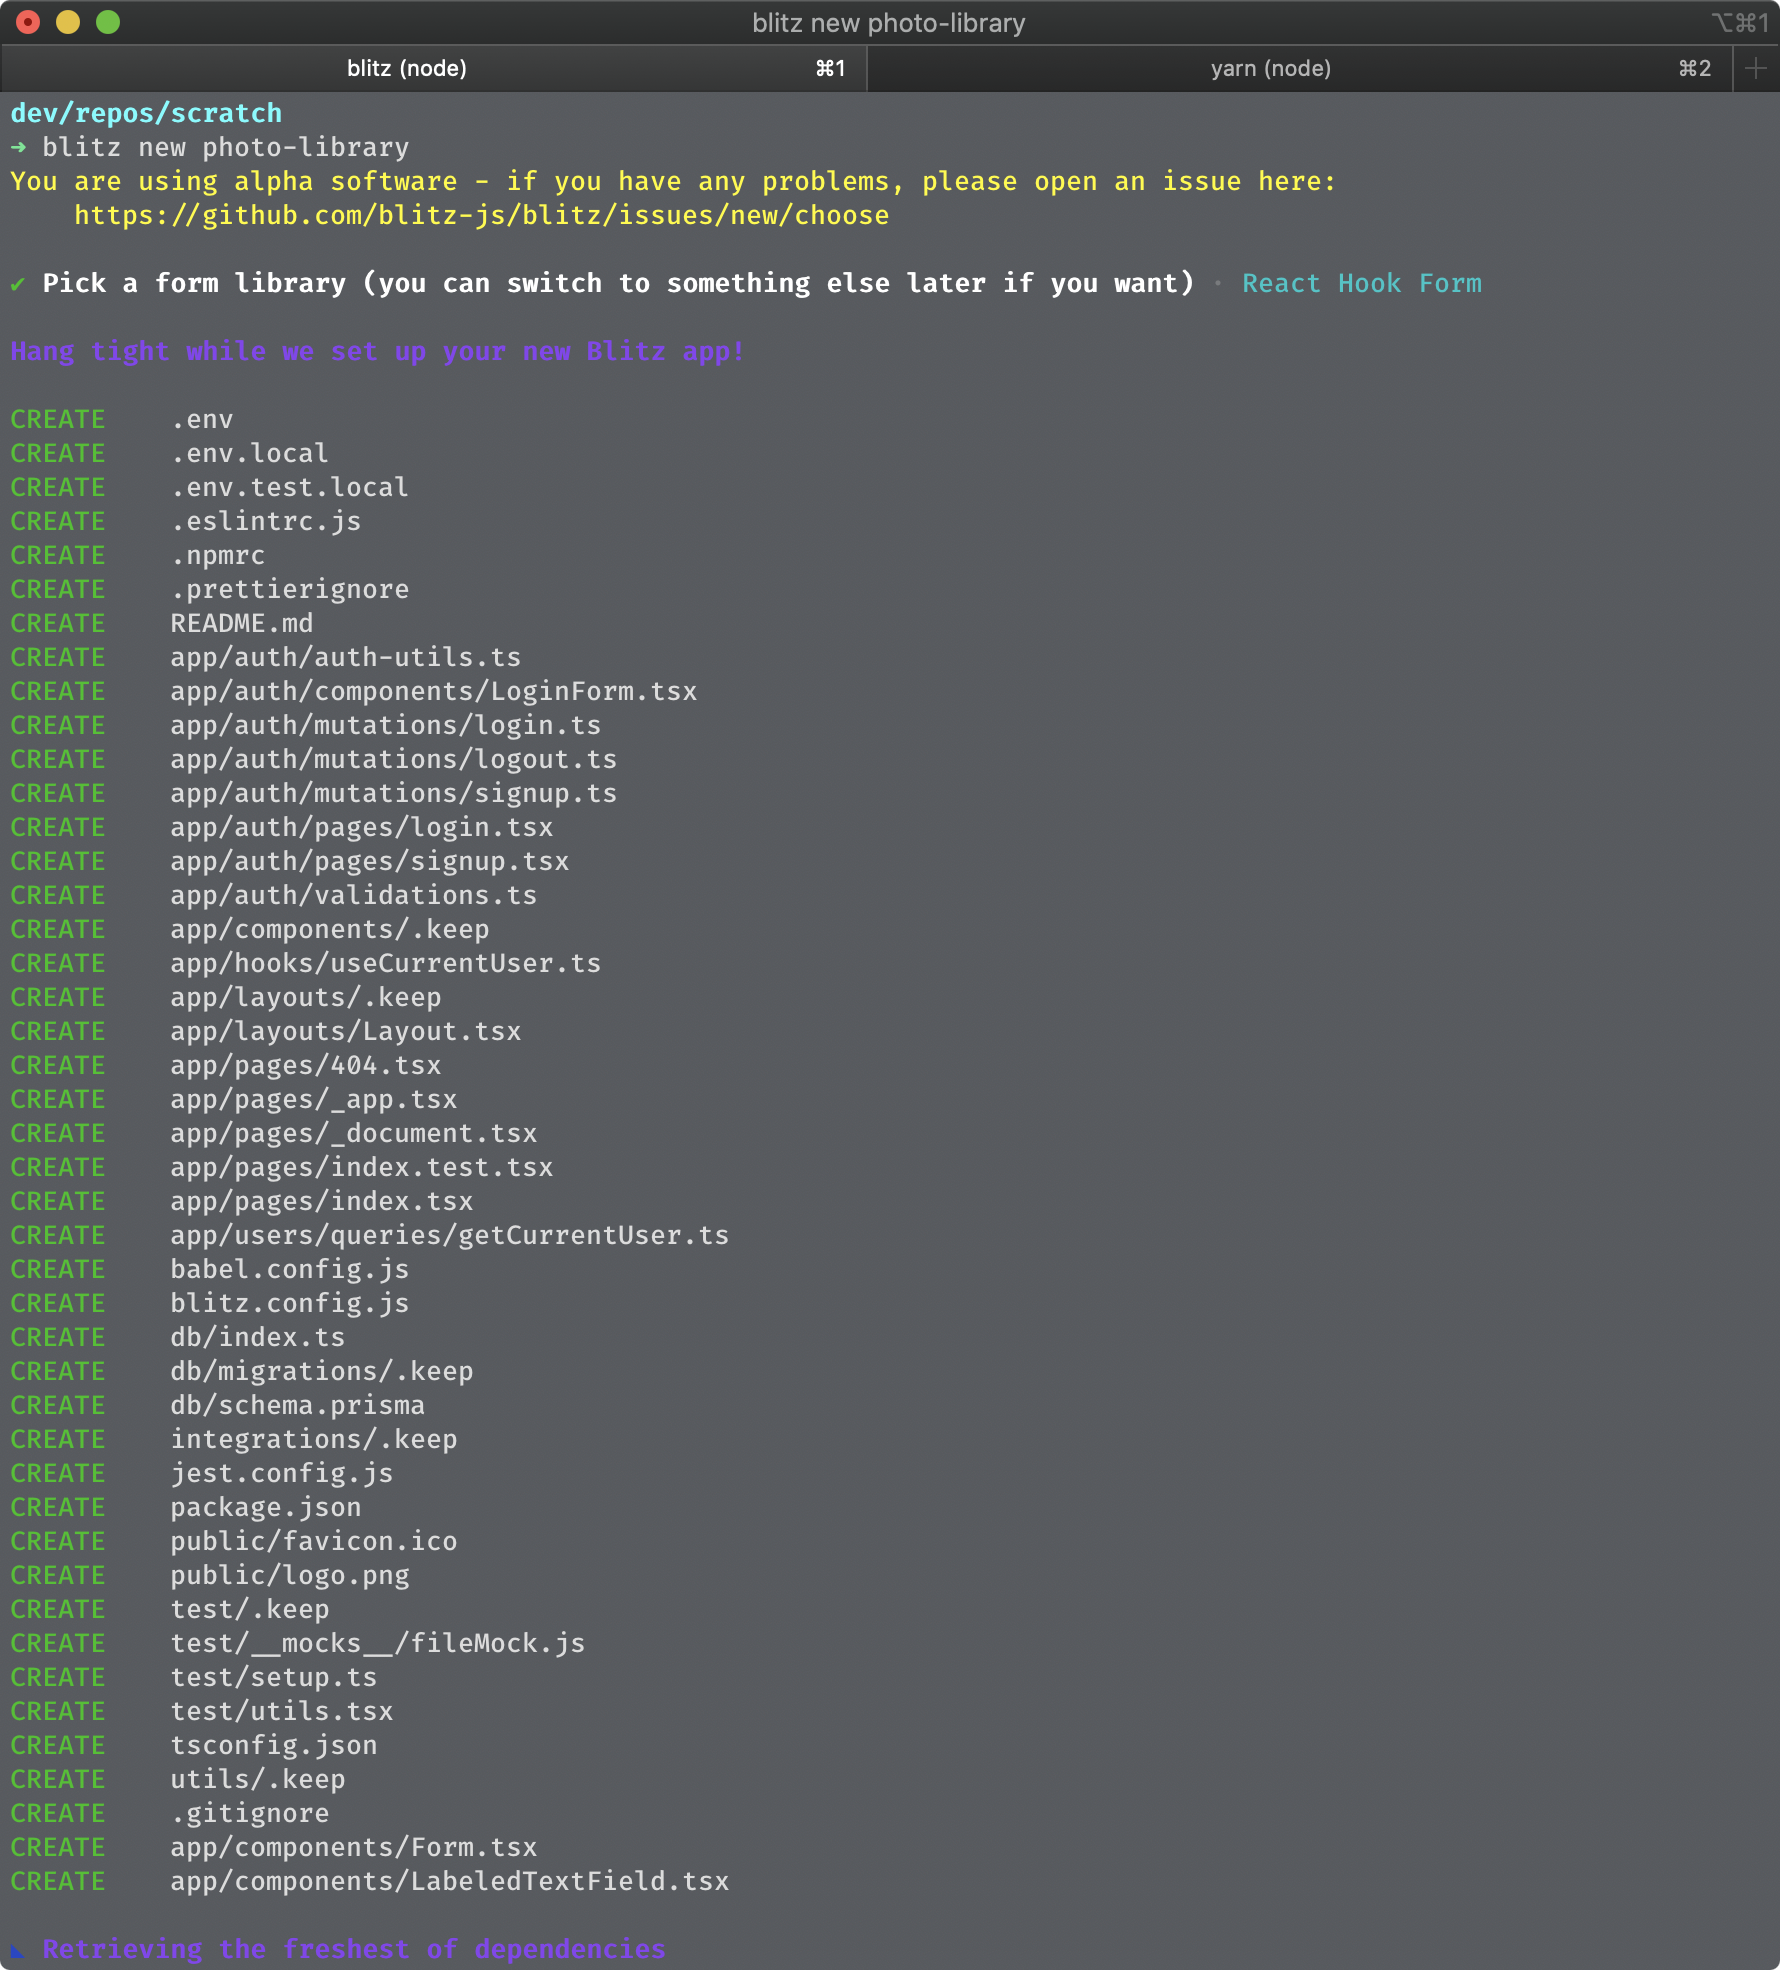Click the app/auth/mutations/login.ts path
1780x1970 pixels.
pyautogui.click(x=386, y=725)
